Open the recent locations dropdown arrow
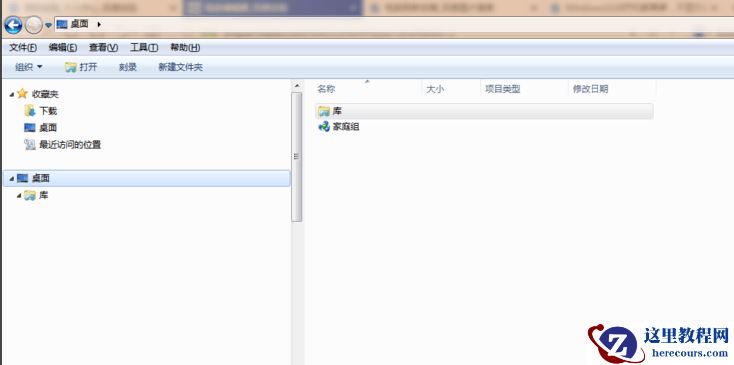This screenshot has width=734, height=365. [48, 25]
